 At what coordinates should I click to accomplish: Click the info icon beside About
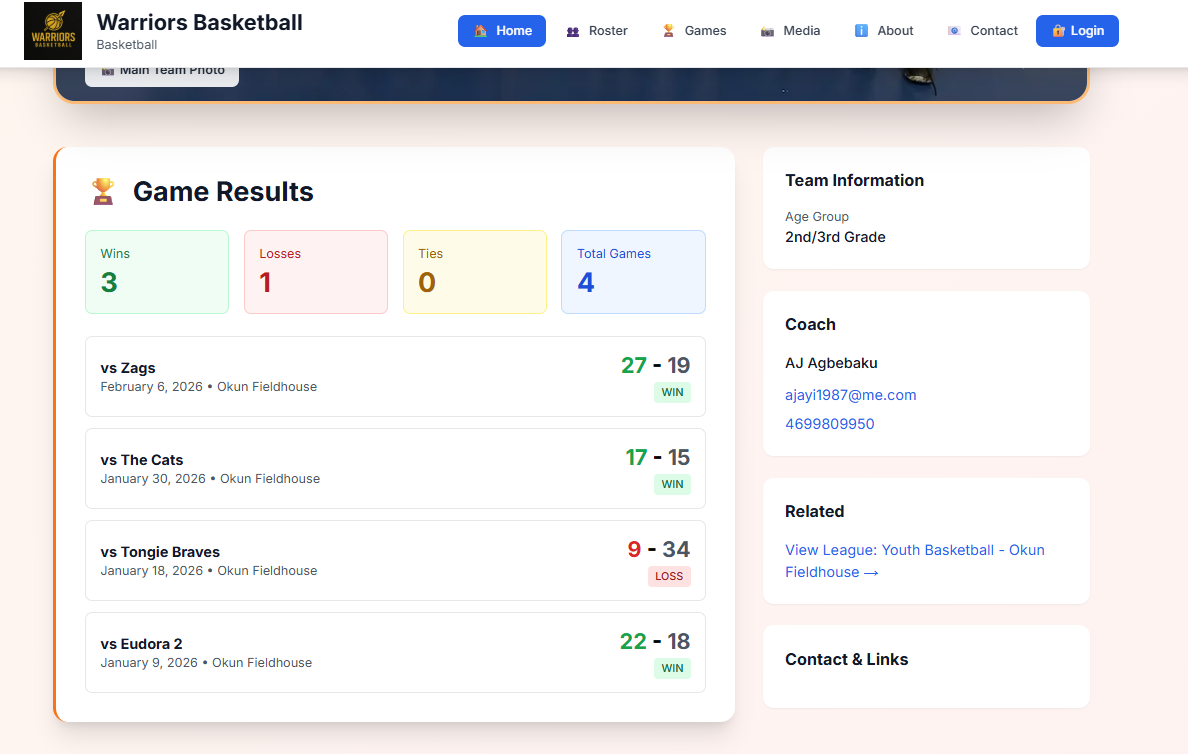click(860, 31)
